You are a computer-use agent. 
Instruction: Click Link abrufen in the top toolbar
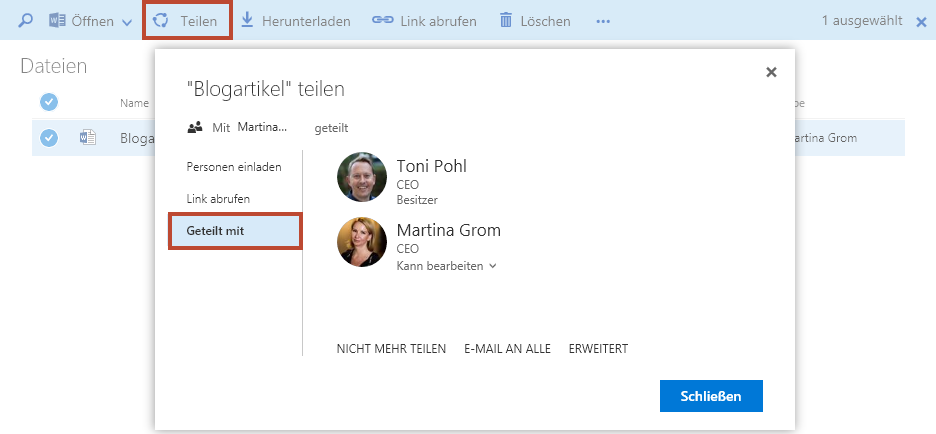coord(424,21)
